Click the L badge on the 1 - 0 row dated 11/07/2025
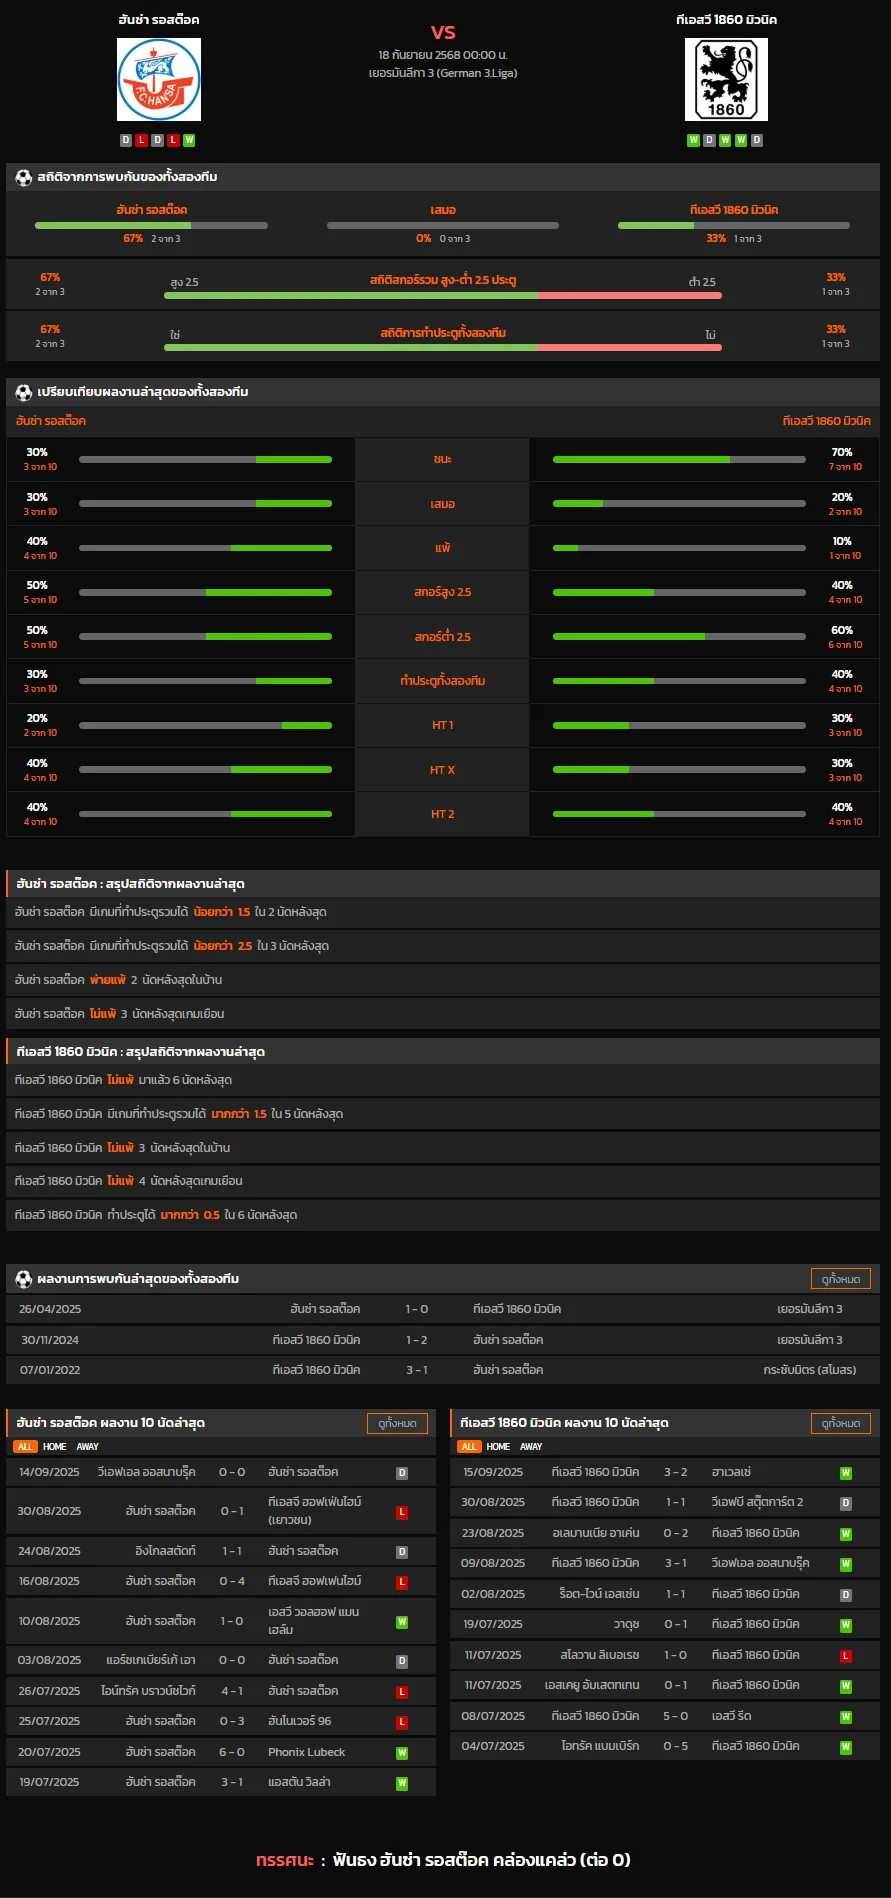This screenshot has width=891, height=1898. point(846,1656)
